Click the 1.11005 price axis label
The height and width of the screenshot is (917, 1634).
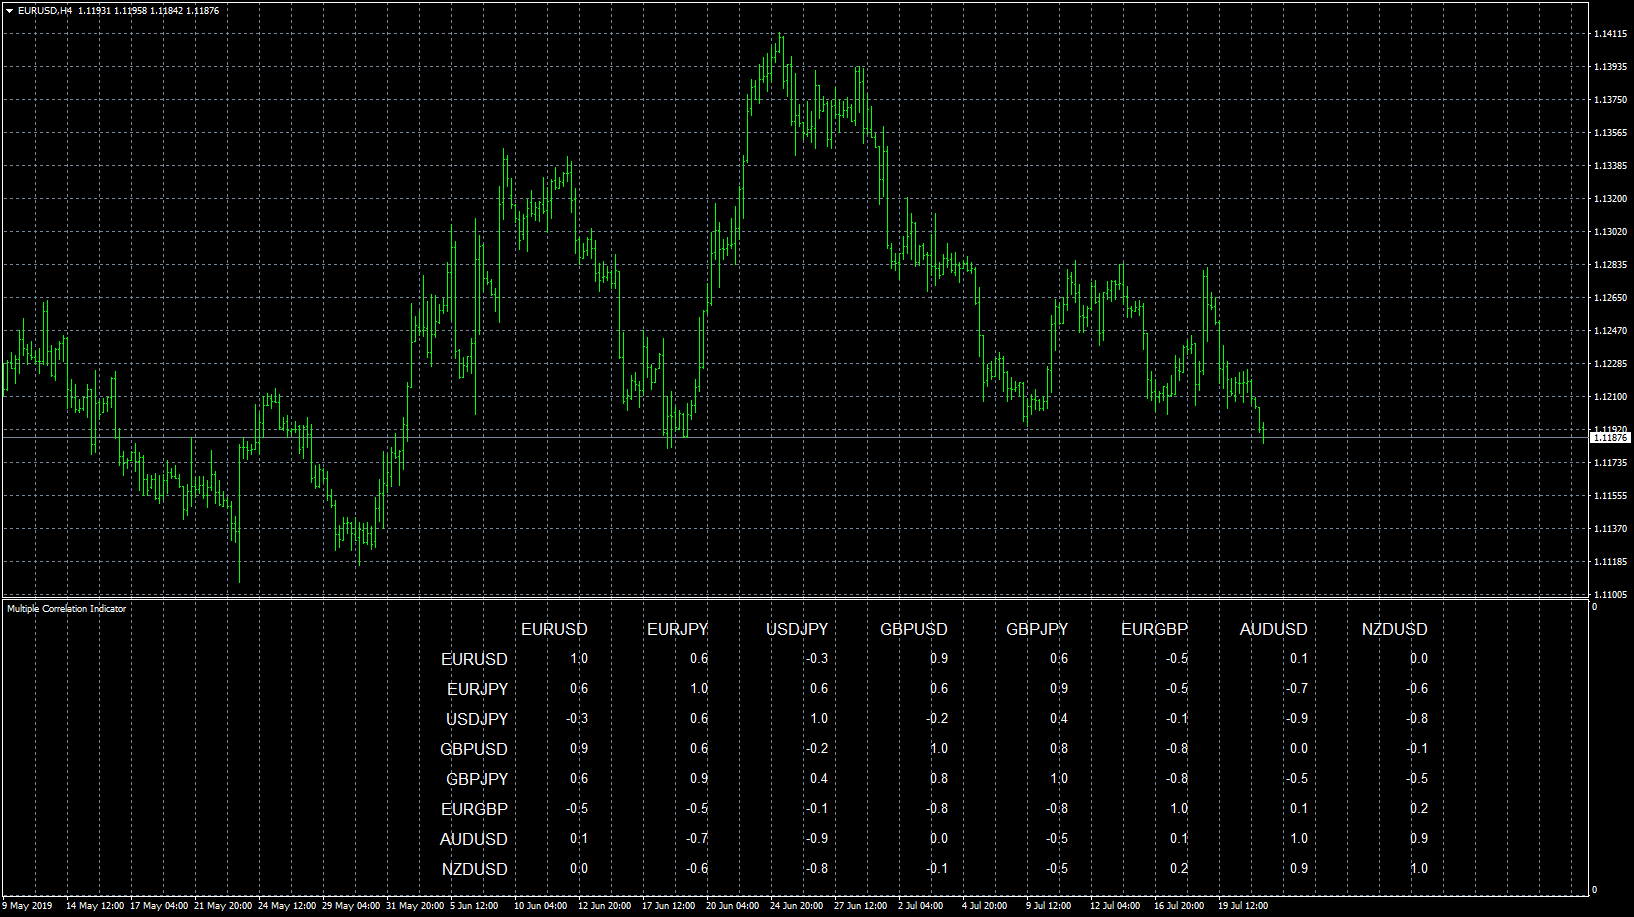pyautogui.click(x=1610, y=595)
